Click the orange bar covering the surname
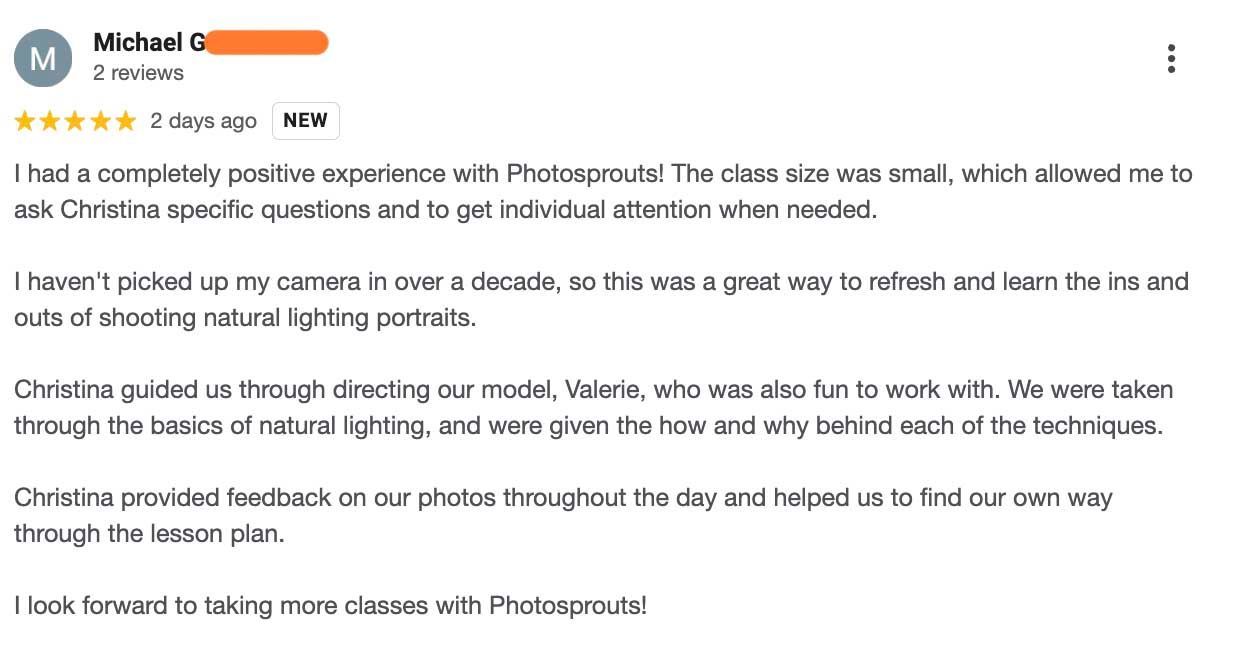 pyautogui.click(x=267, y=43)
